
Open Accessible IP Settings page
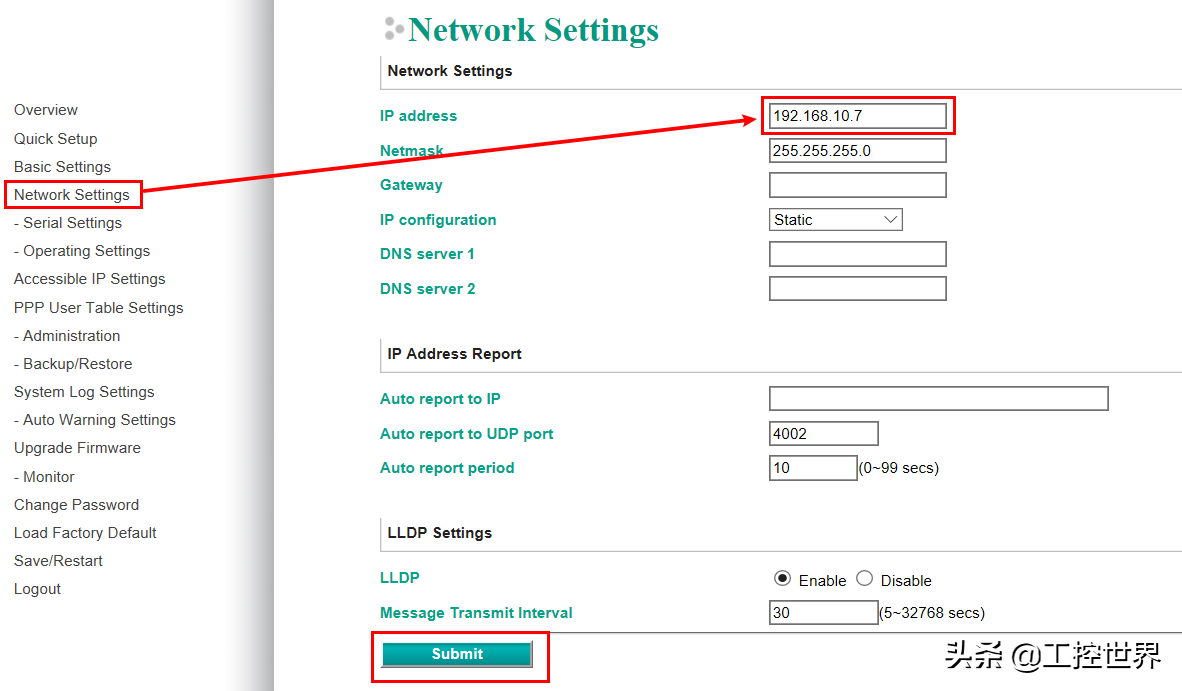click(90, 279)
